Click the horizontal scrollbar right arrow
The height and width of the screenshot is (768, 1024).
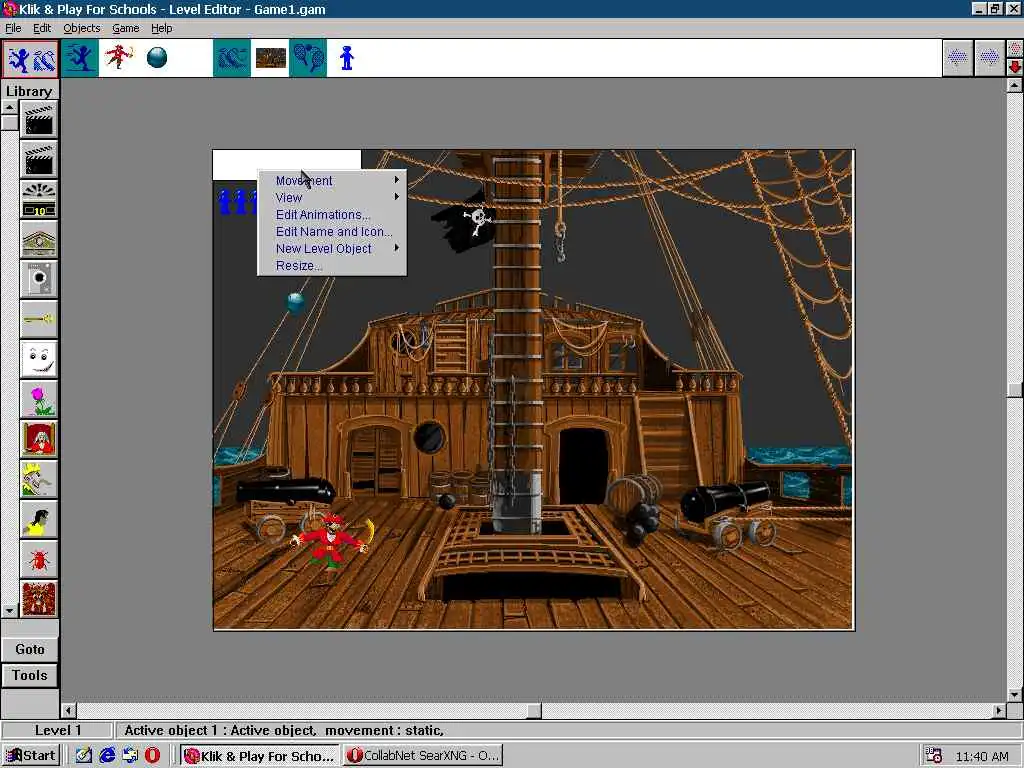point(999,710)
